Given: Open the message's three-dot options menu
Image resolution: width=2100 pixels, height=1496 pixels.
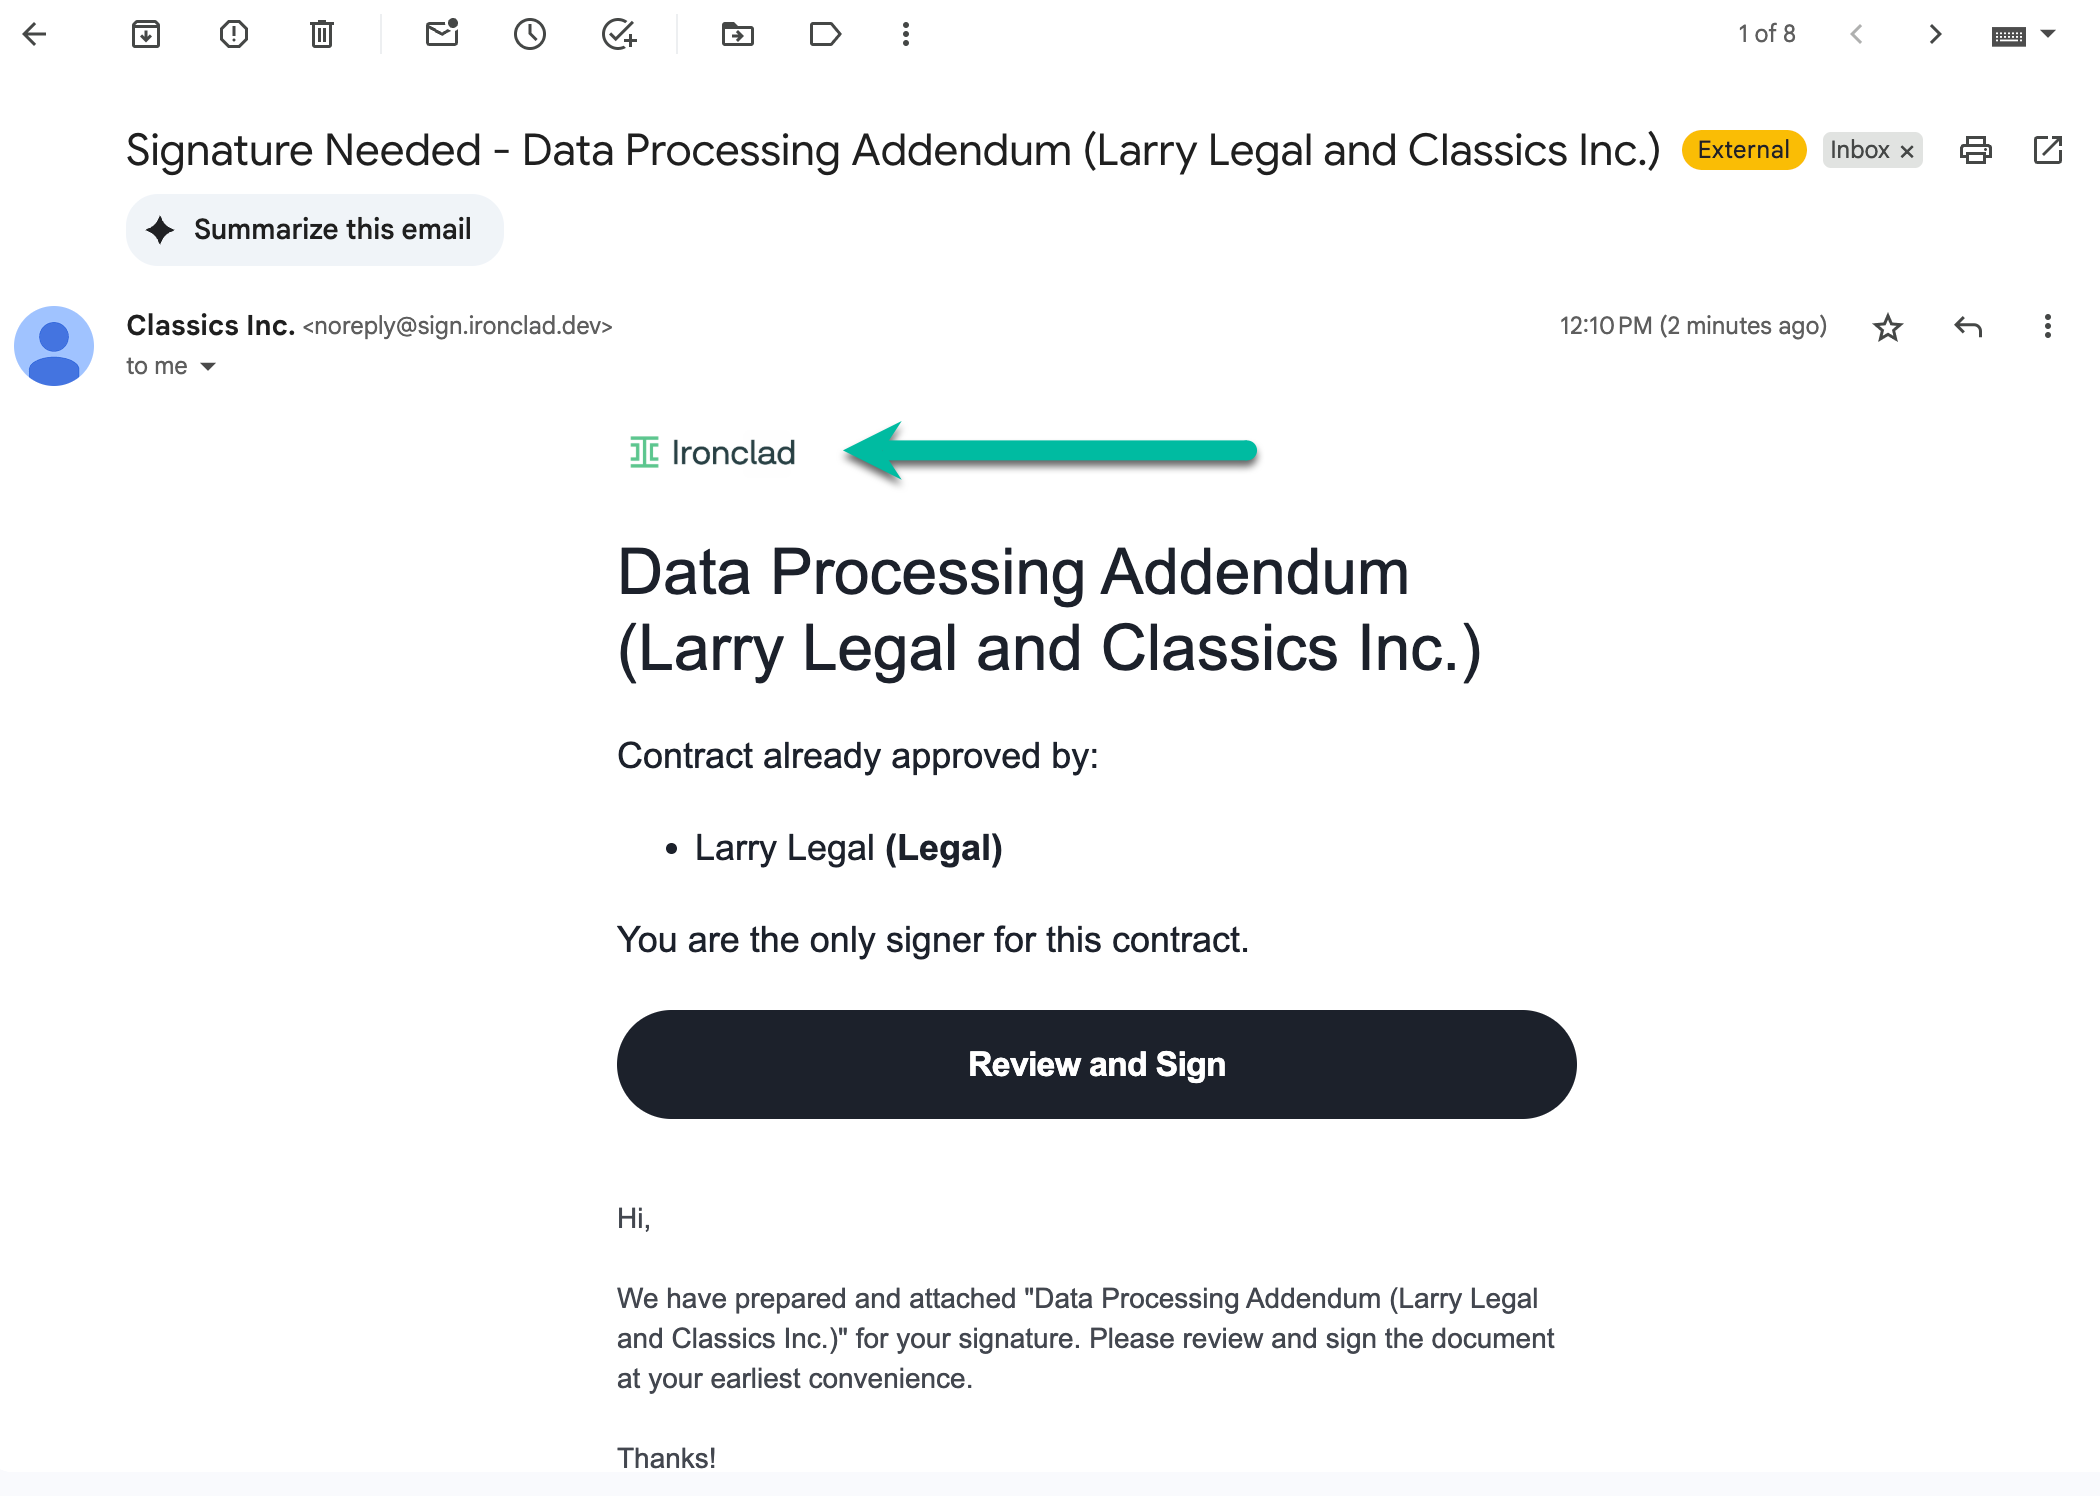Looking at the screenshot, I should tap(2047, 327).
